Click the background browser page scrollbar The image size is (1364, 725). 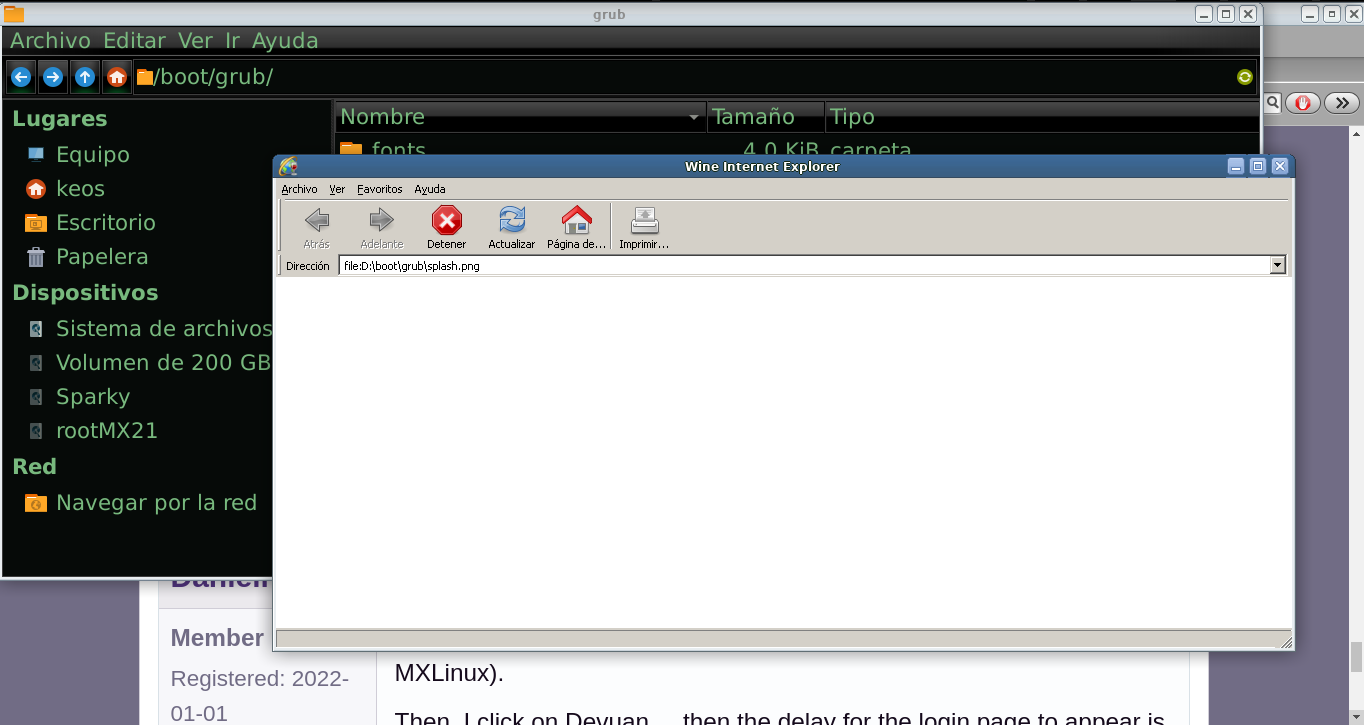click(1356, 656)
